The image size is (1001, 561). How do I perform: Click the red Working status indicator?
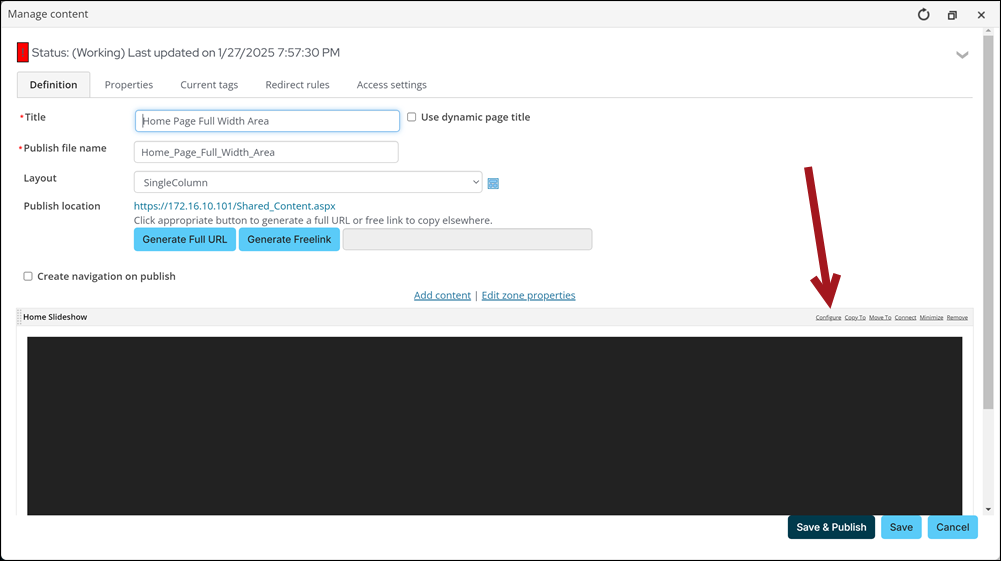[x=23, y=53]
